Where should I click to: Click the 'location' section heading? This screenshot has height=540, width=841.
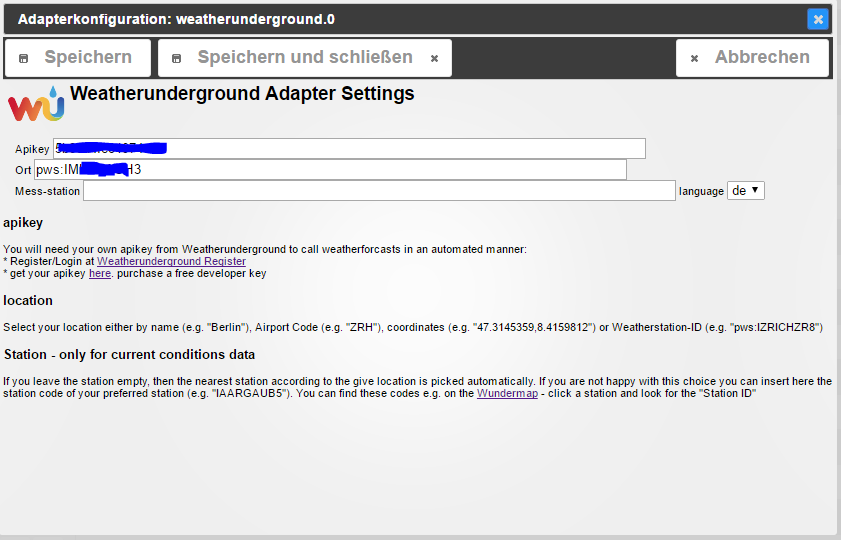pyautogui.click(x=28, y=300)
